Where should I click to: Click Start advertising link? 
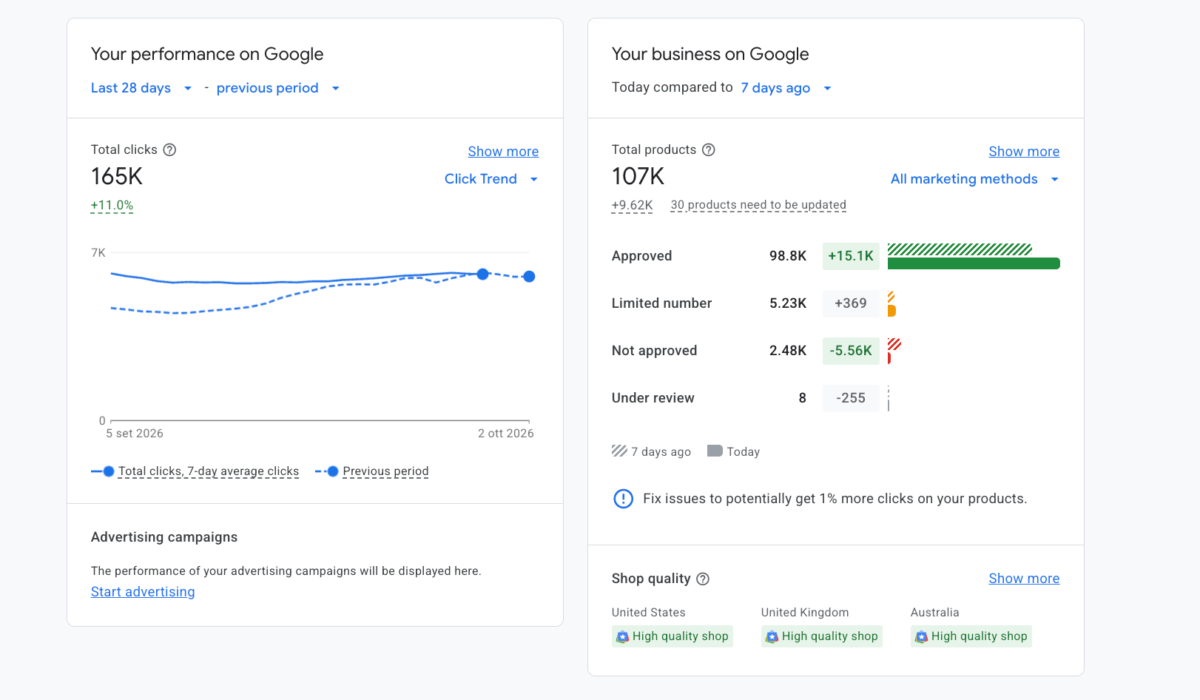143,592
